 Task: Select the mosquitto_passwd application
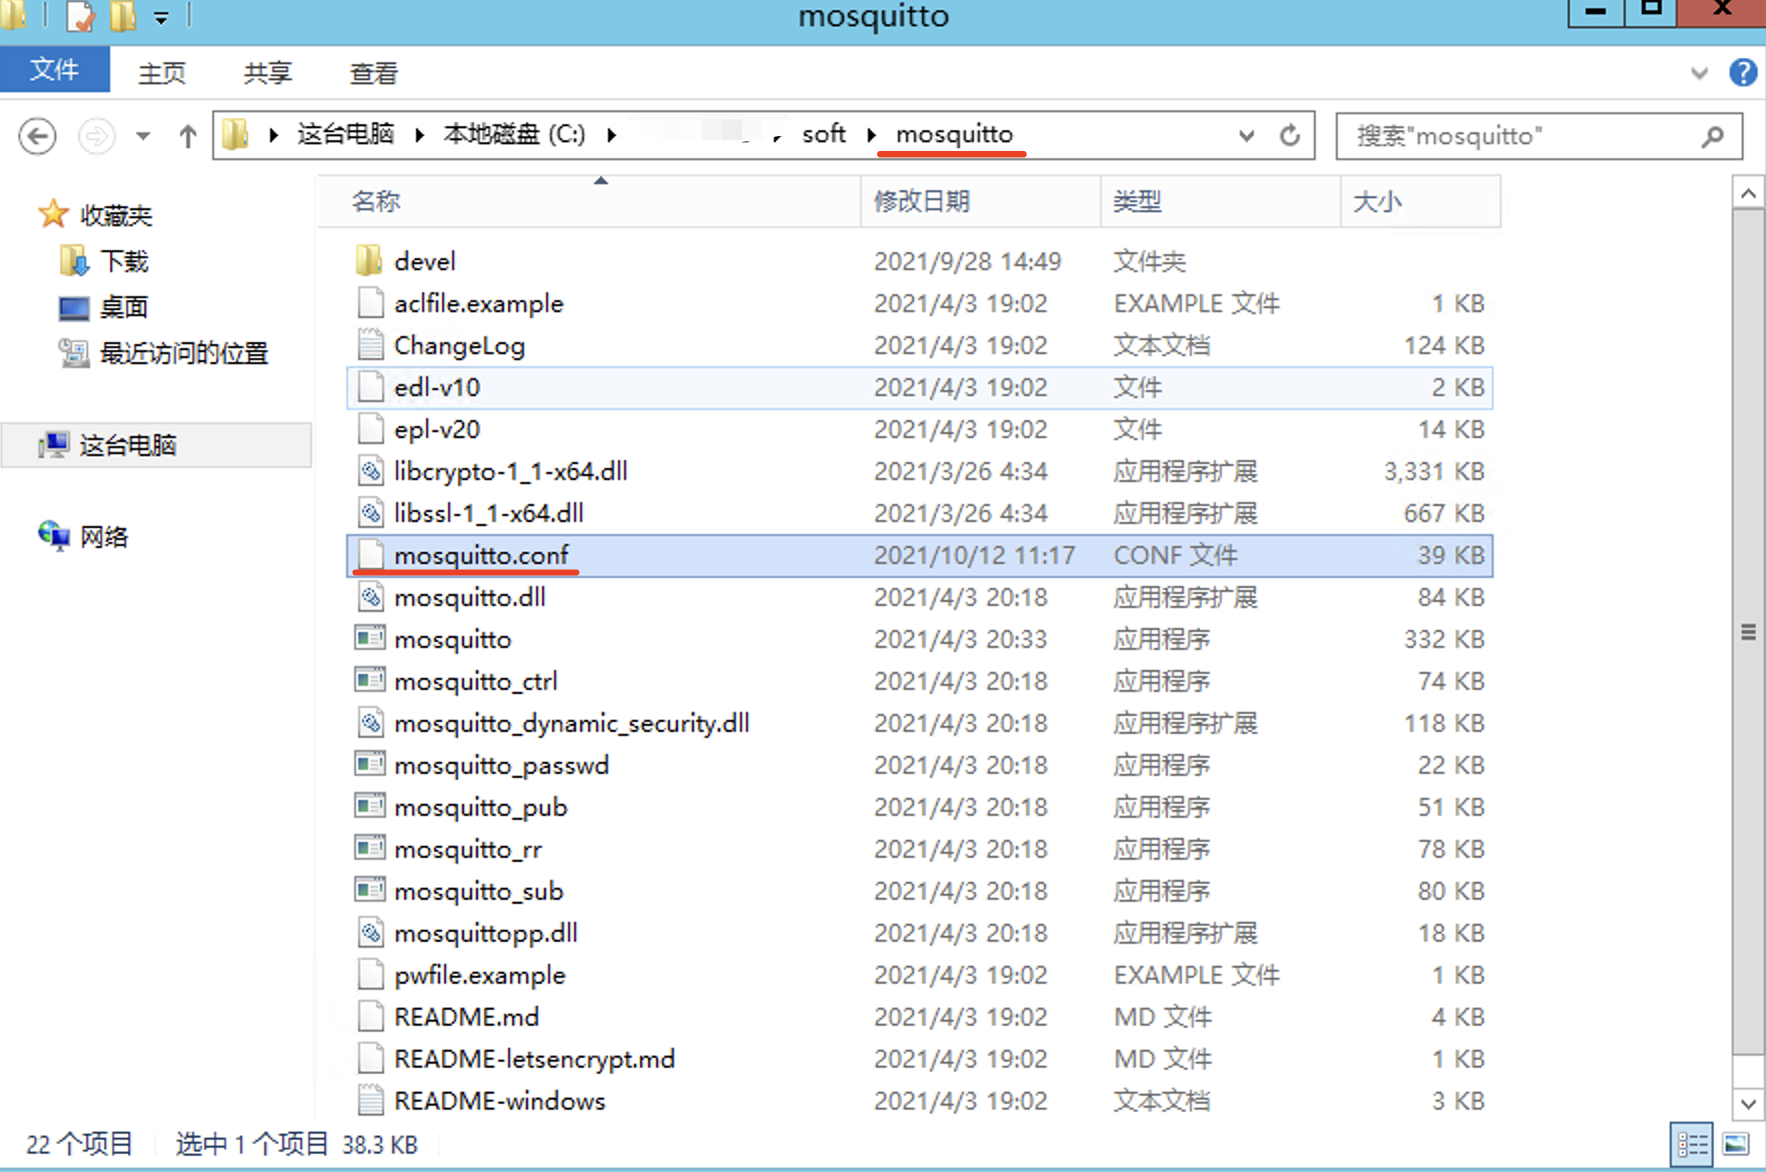tap(501, 765)
